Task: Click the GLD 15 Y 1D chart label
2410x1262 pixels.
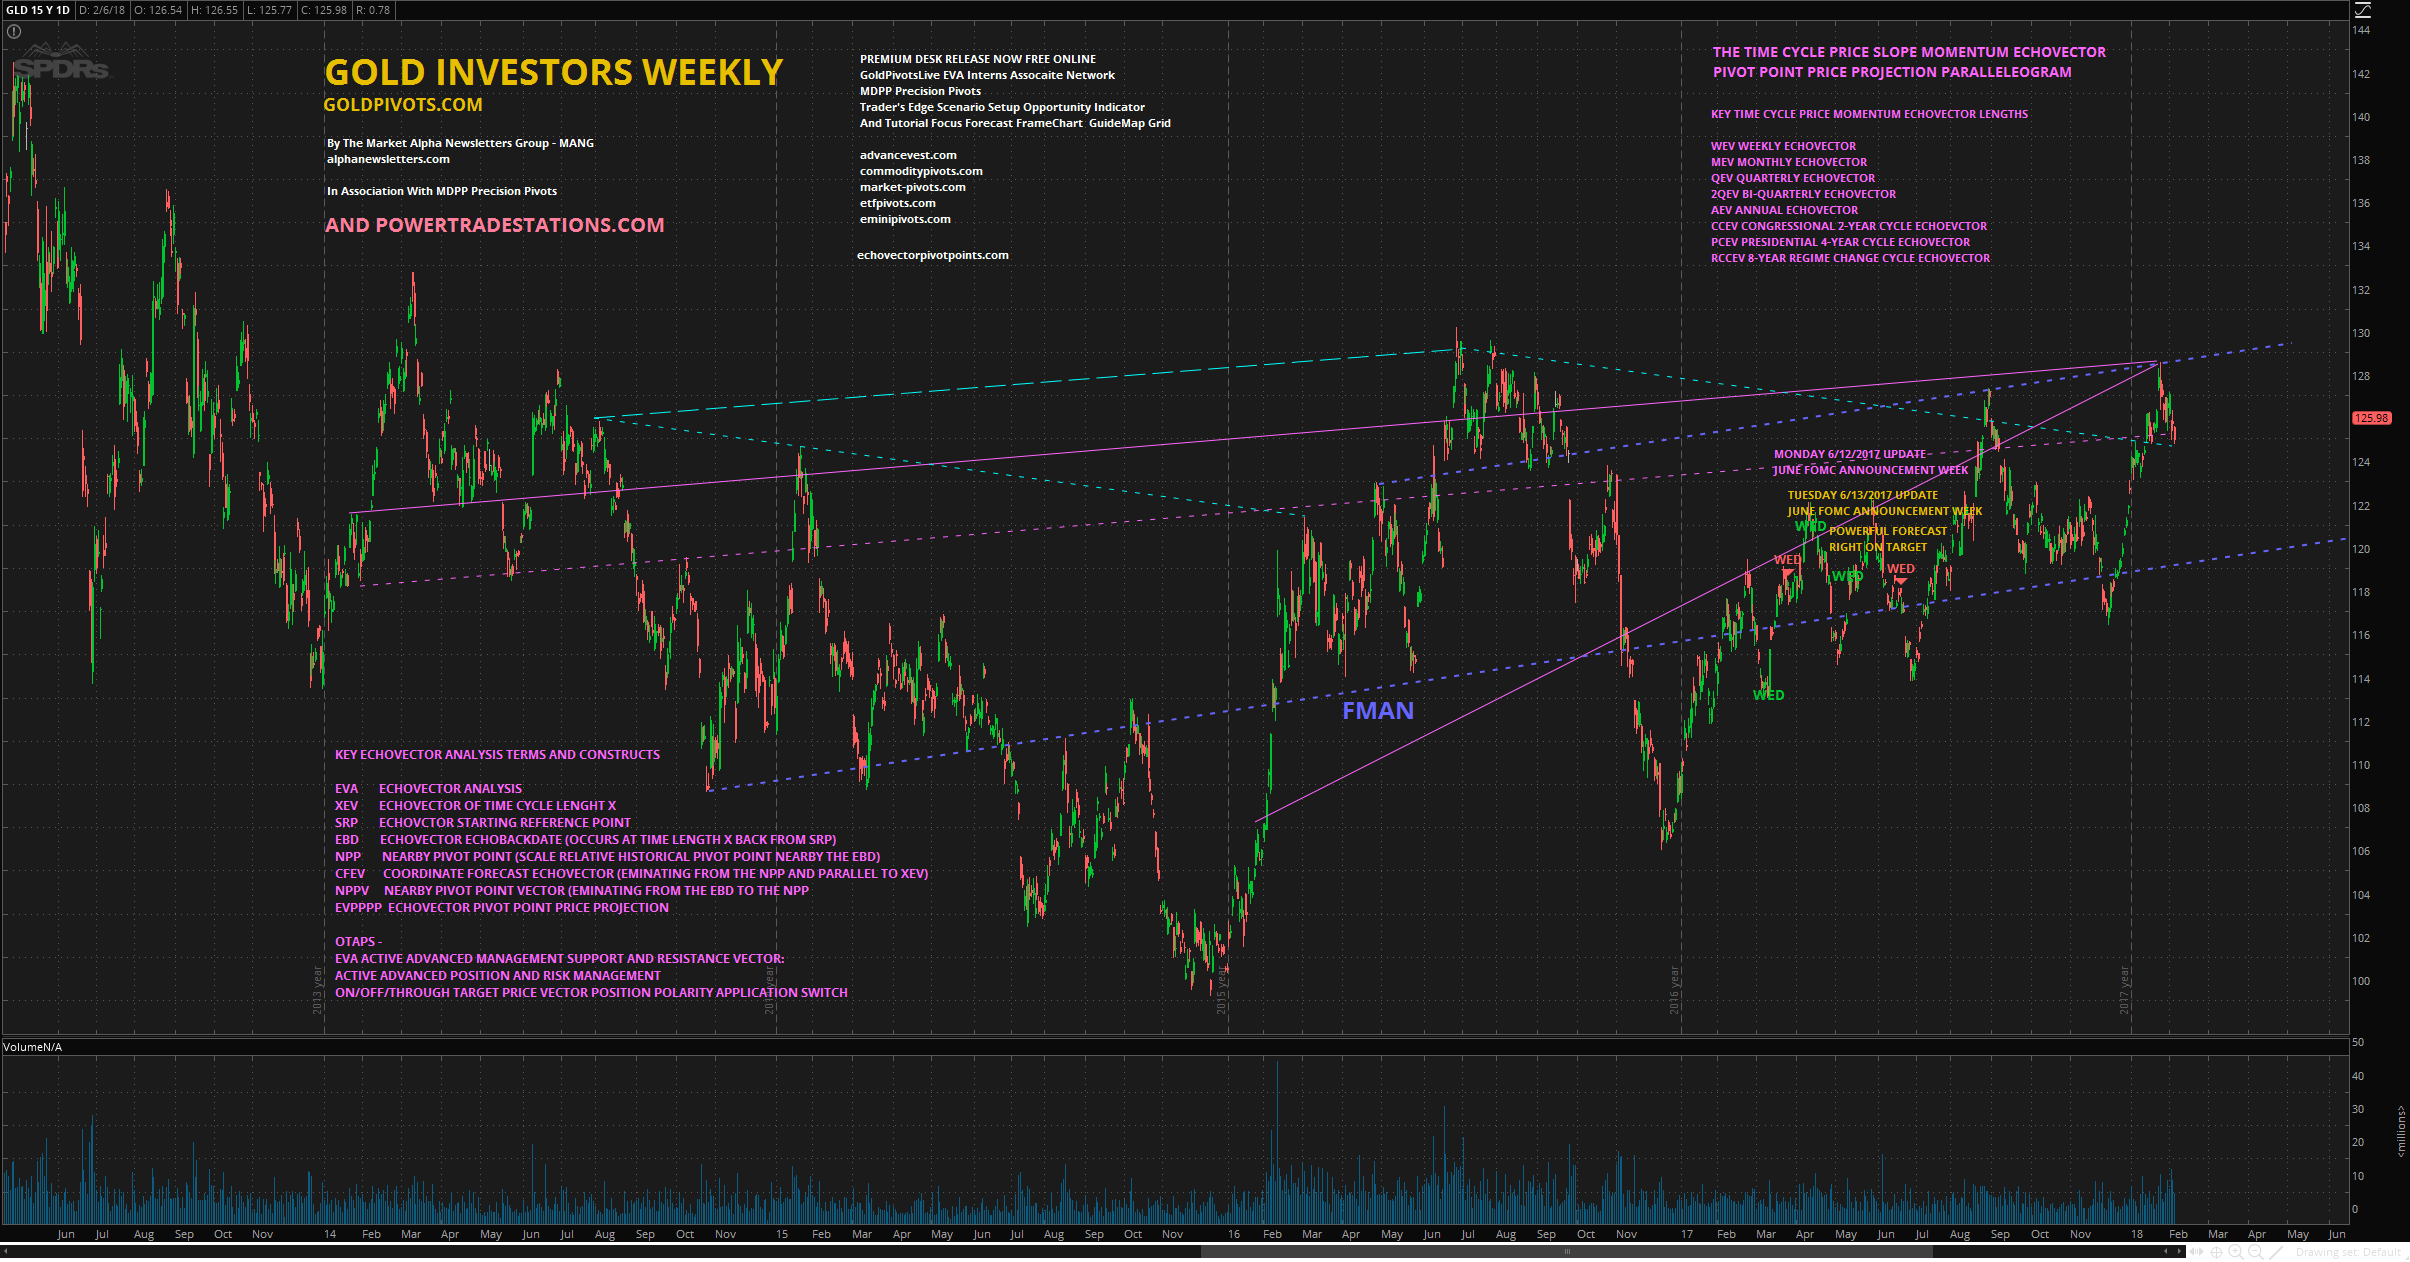Action: click(38, 10)
